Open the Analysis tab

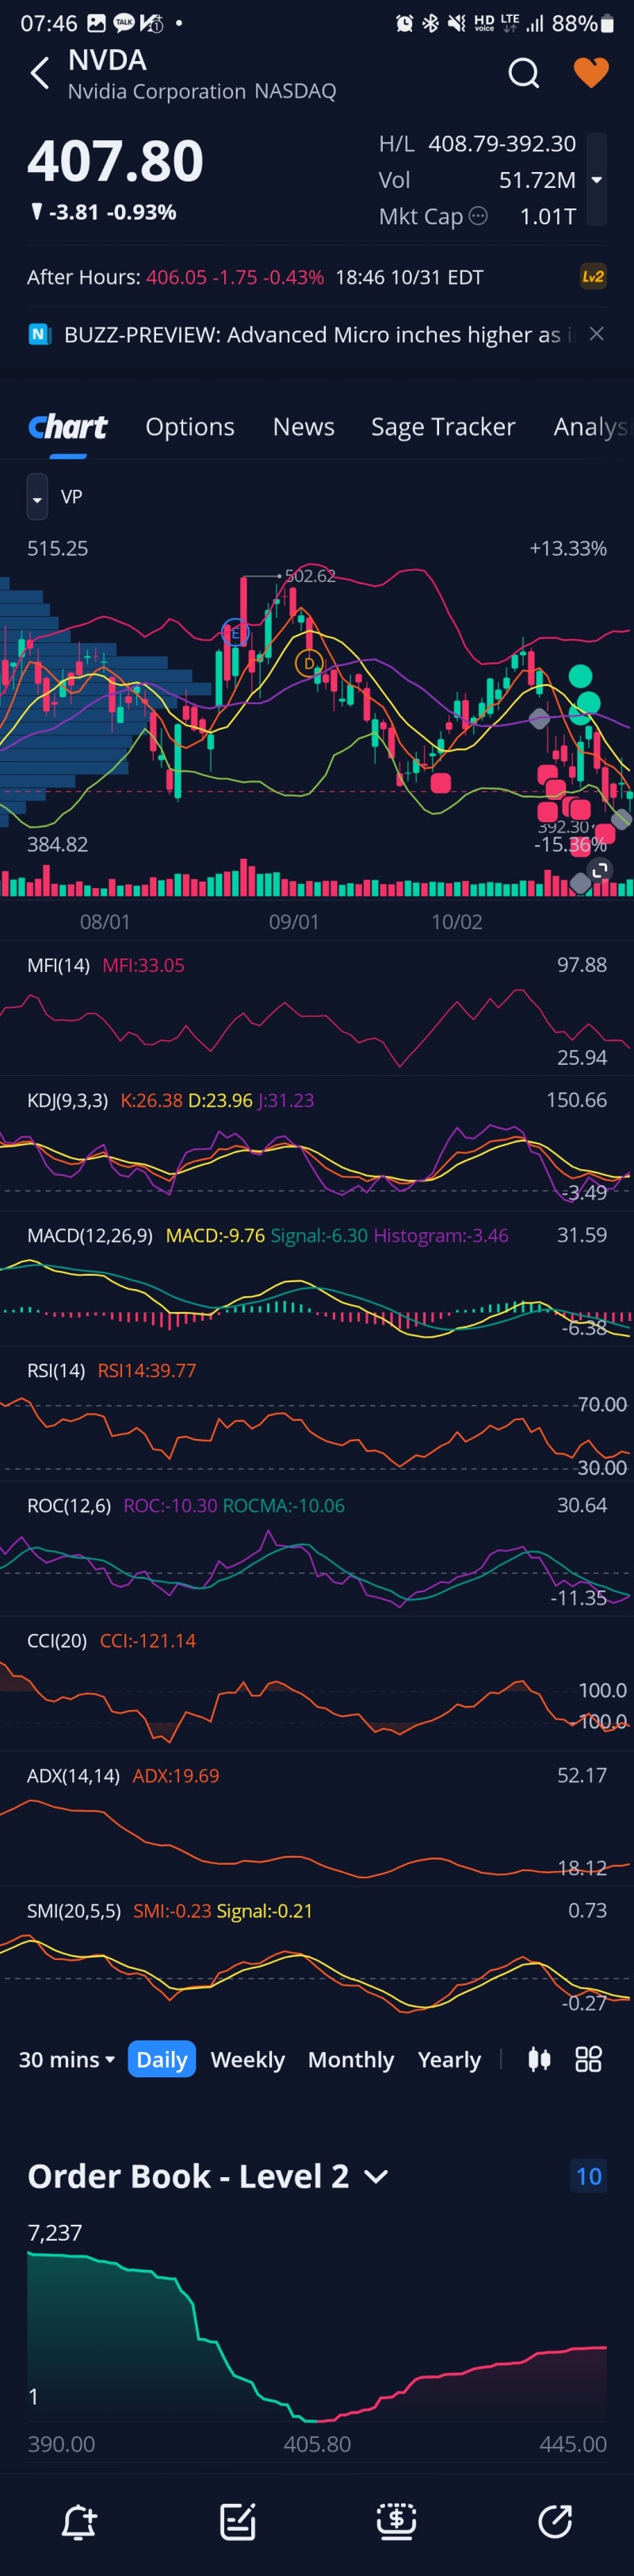pyautogui.click(x=592, y=427)
